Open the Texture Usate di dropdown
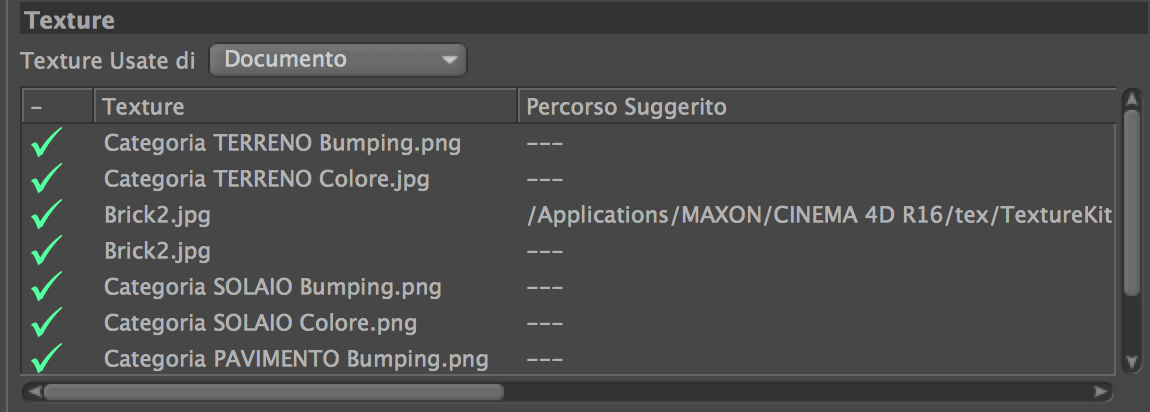Viewport: 1150px width, 412px height. pos(338,60)
